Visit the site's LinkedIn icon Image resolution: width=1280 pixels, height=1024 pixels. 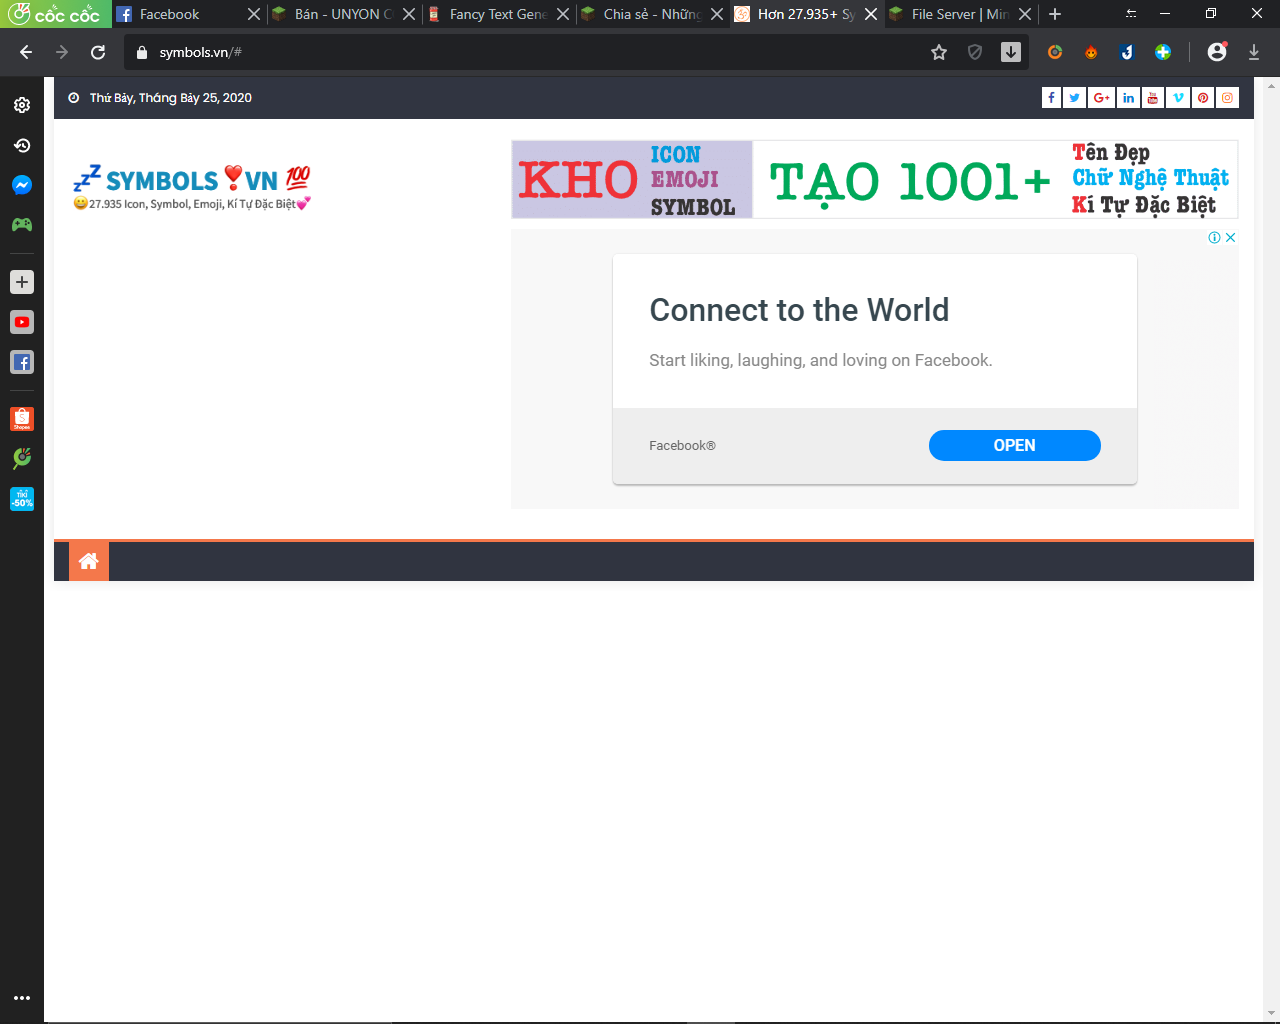tap(1129, 97)
